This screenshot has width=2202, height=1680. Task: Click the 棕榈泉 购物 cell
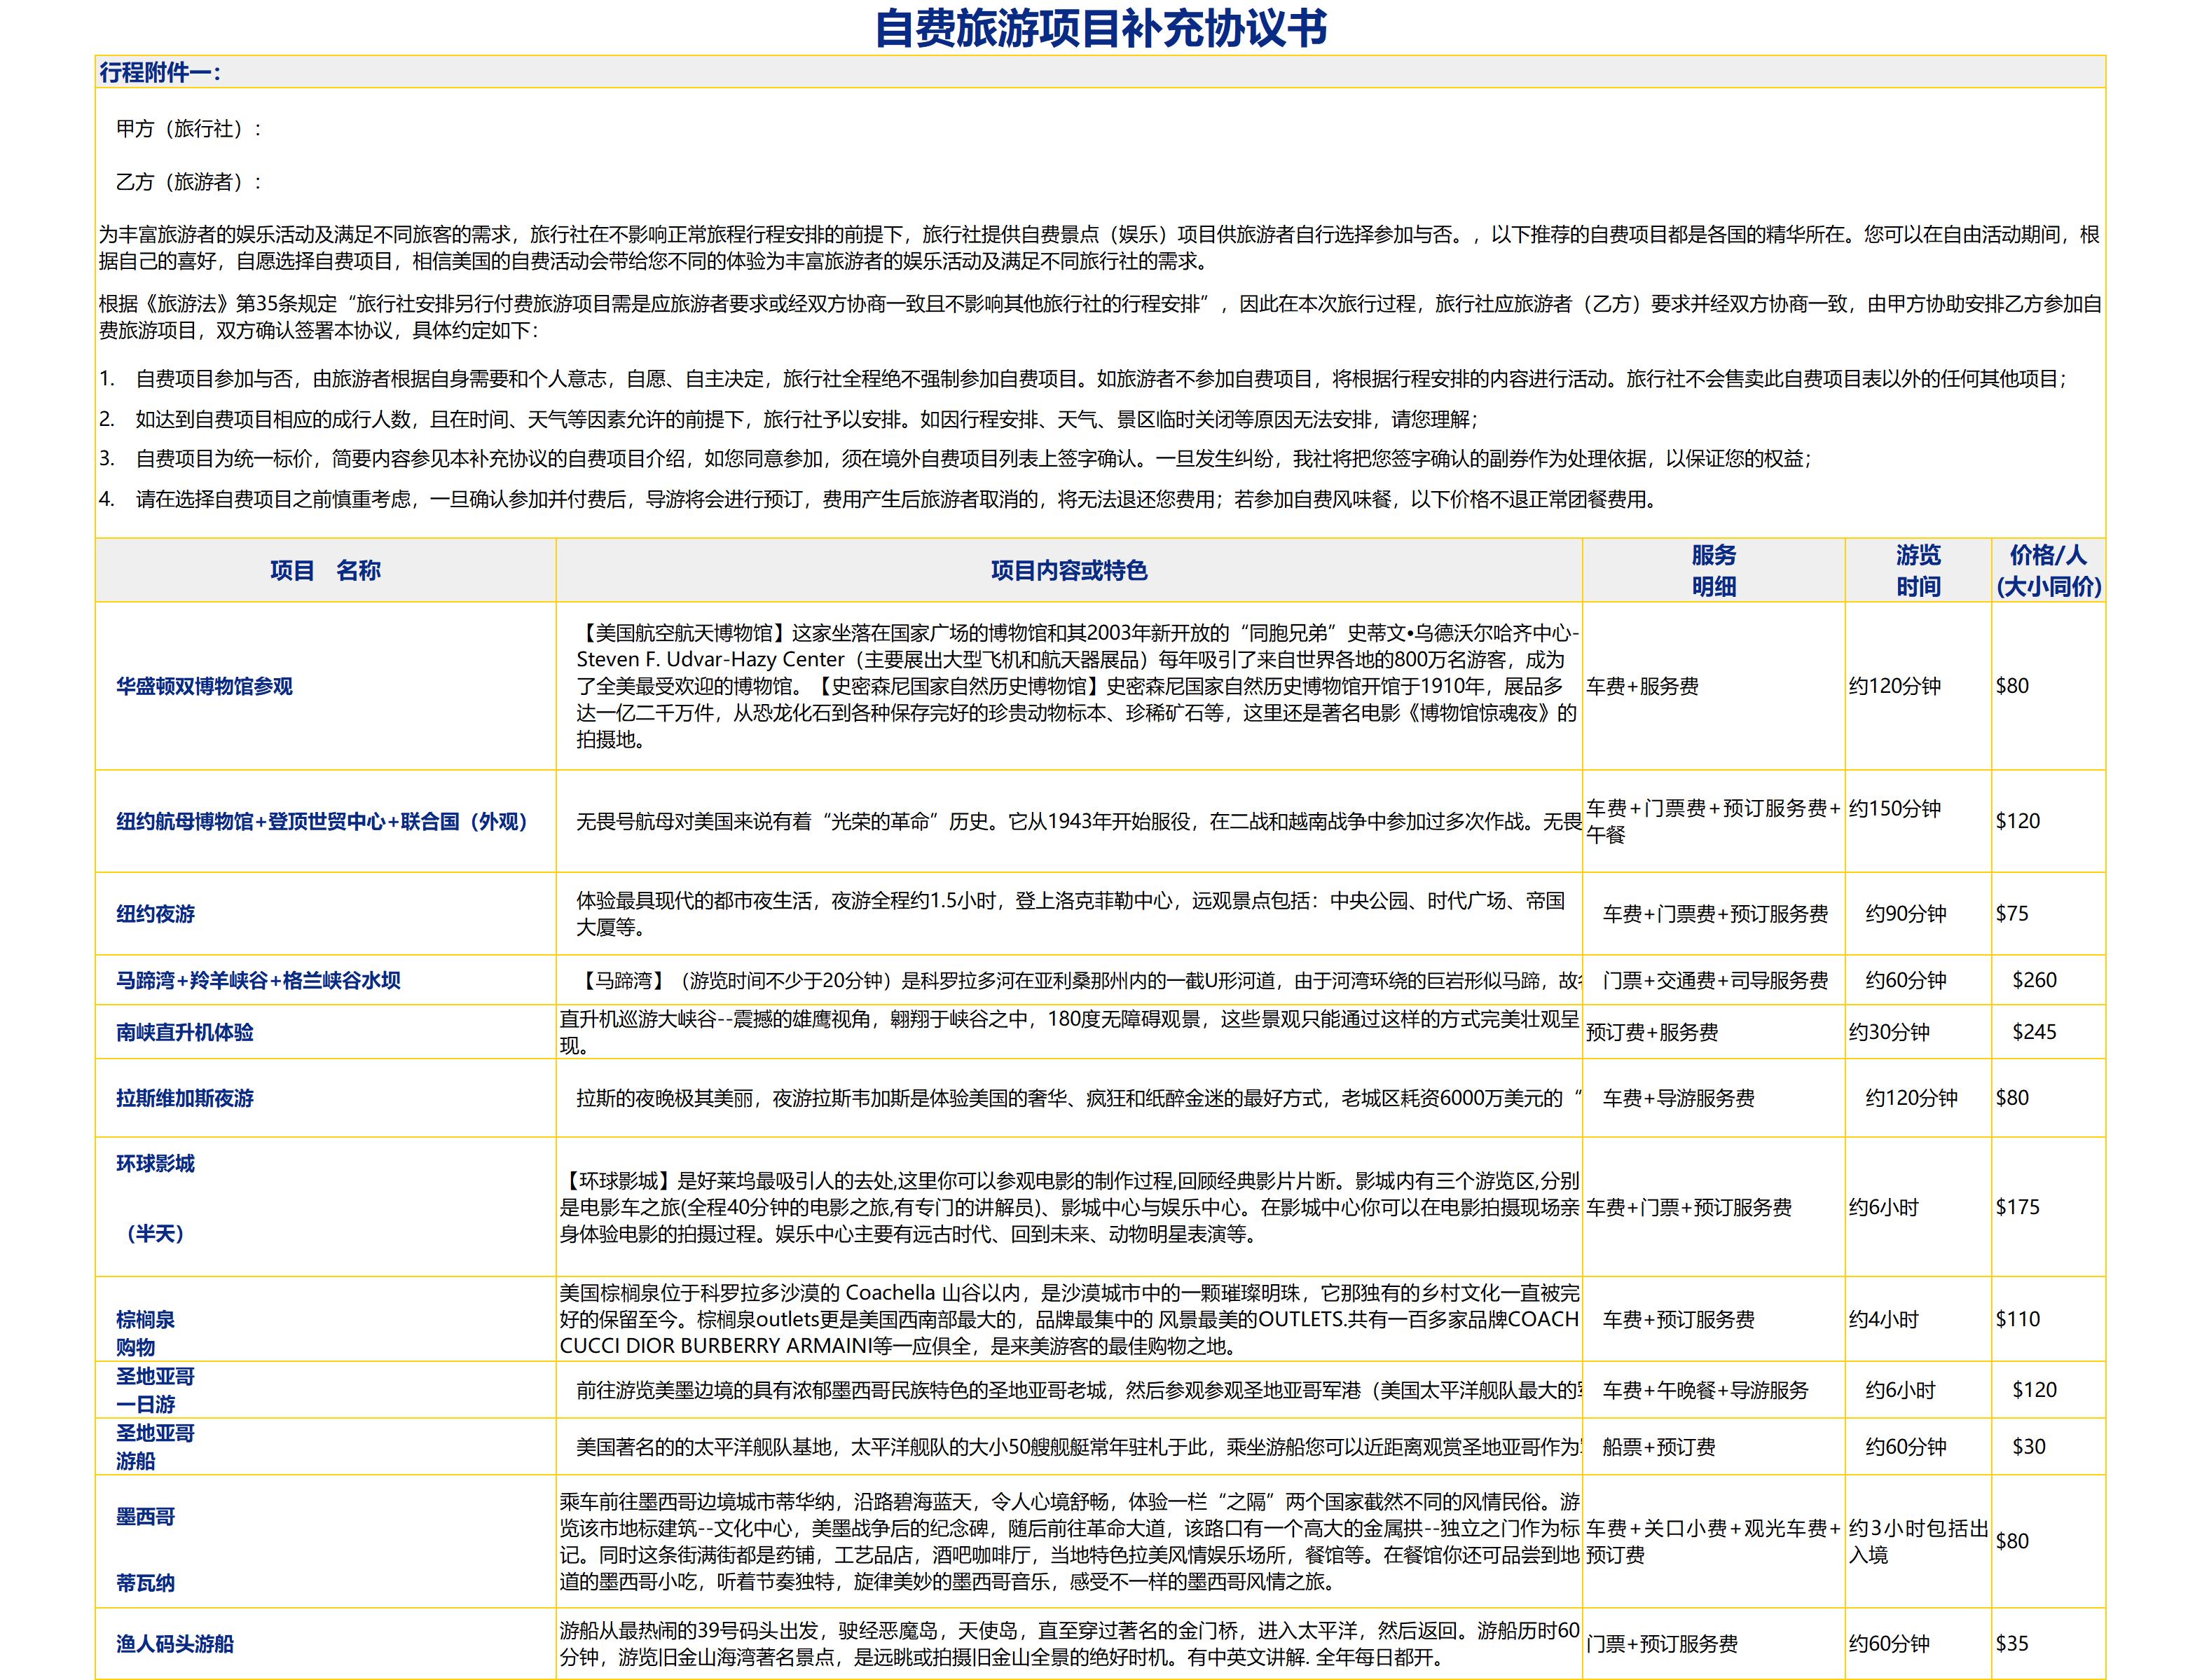click(x=325, y=1320)
